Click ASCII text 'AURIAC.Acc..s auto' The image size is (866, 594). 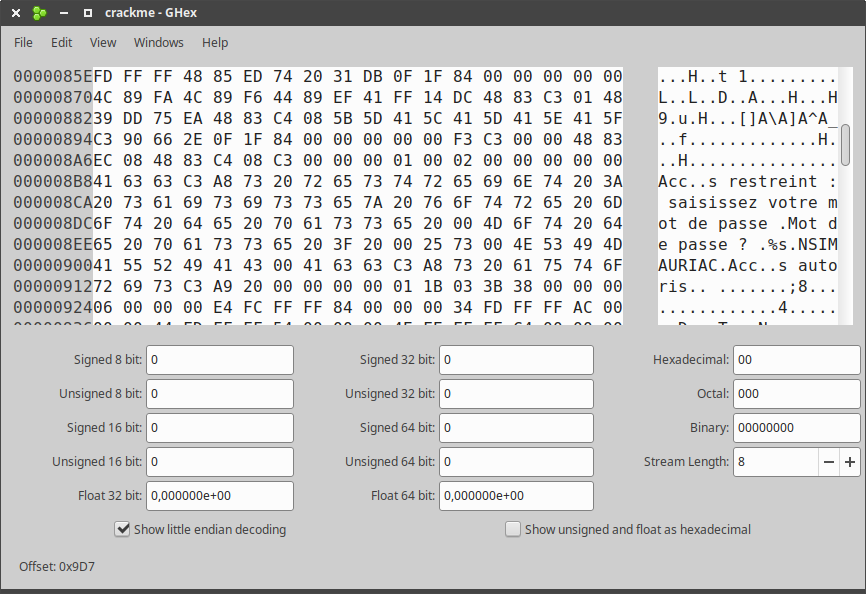pyautogui.click(x=747, y=266)
